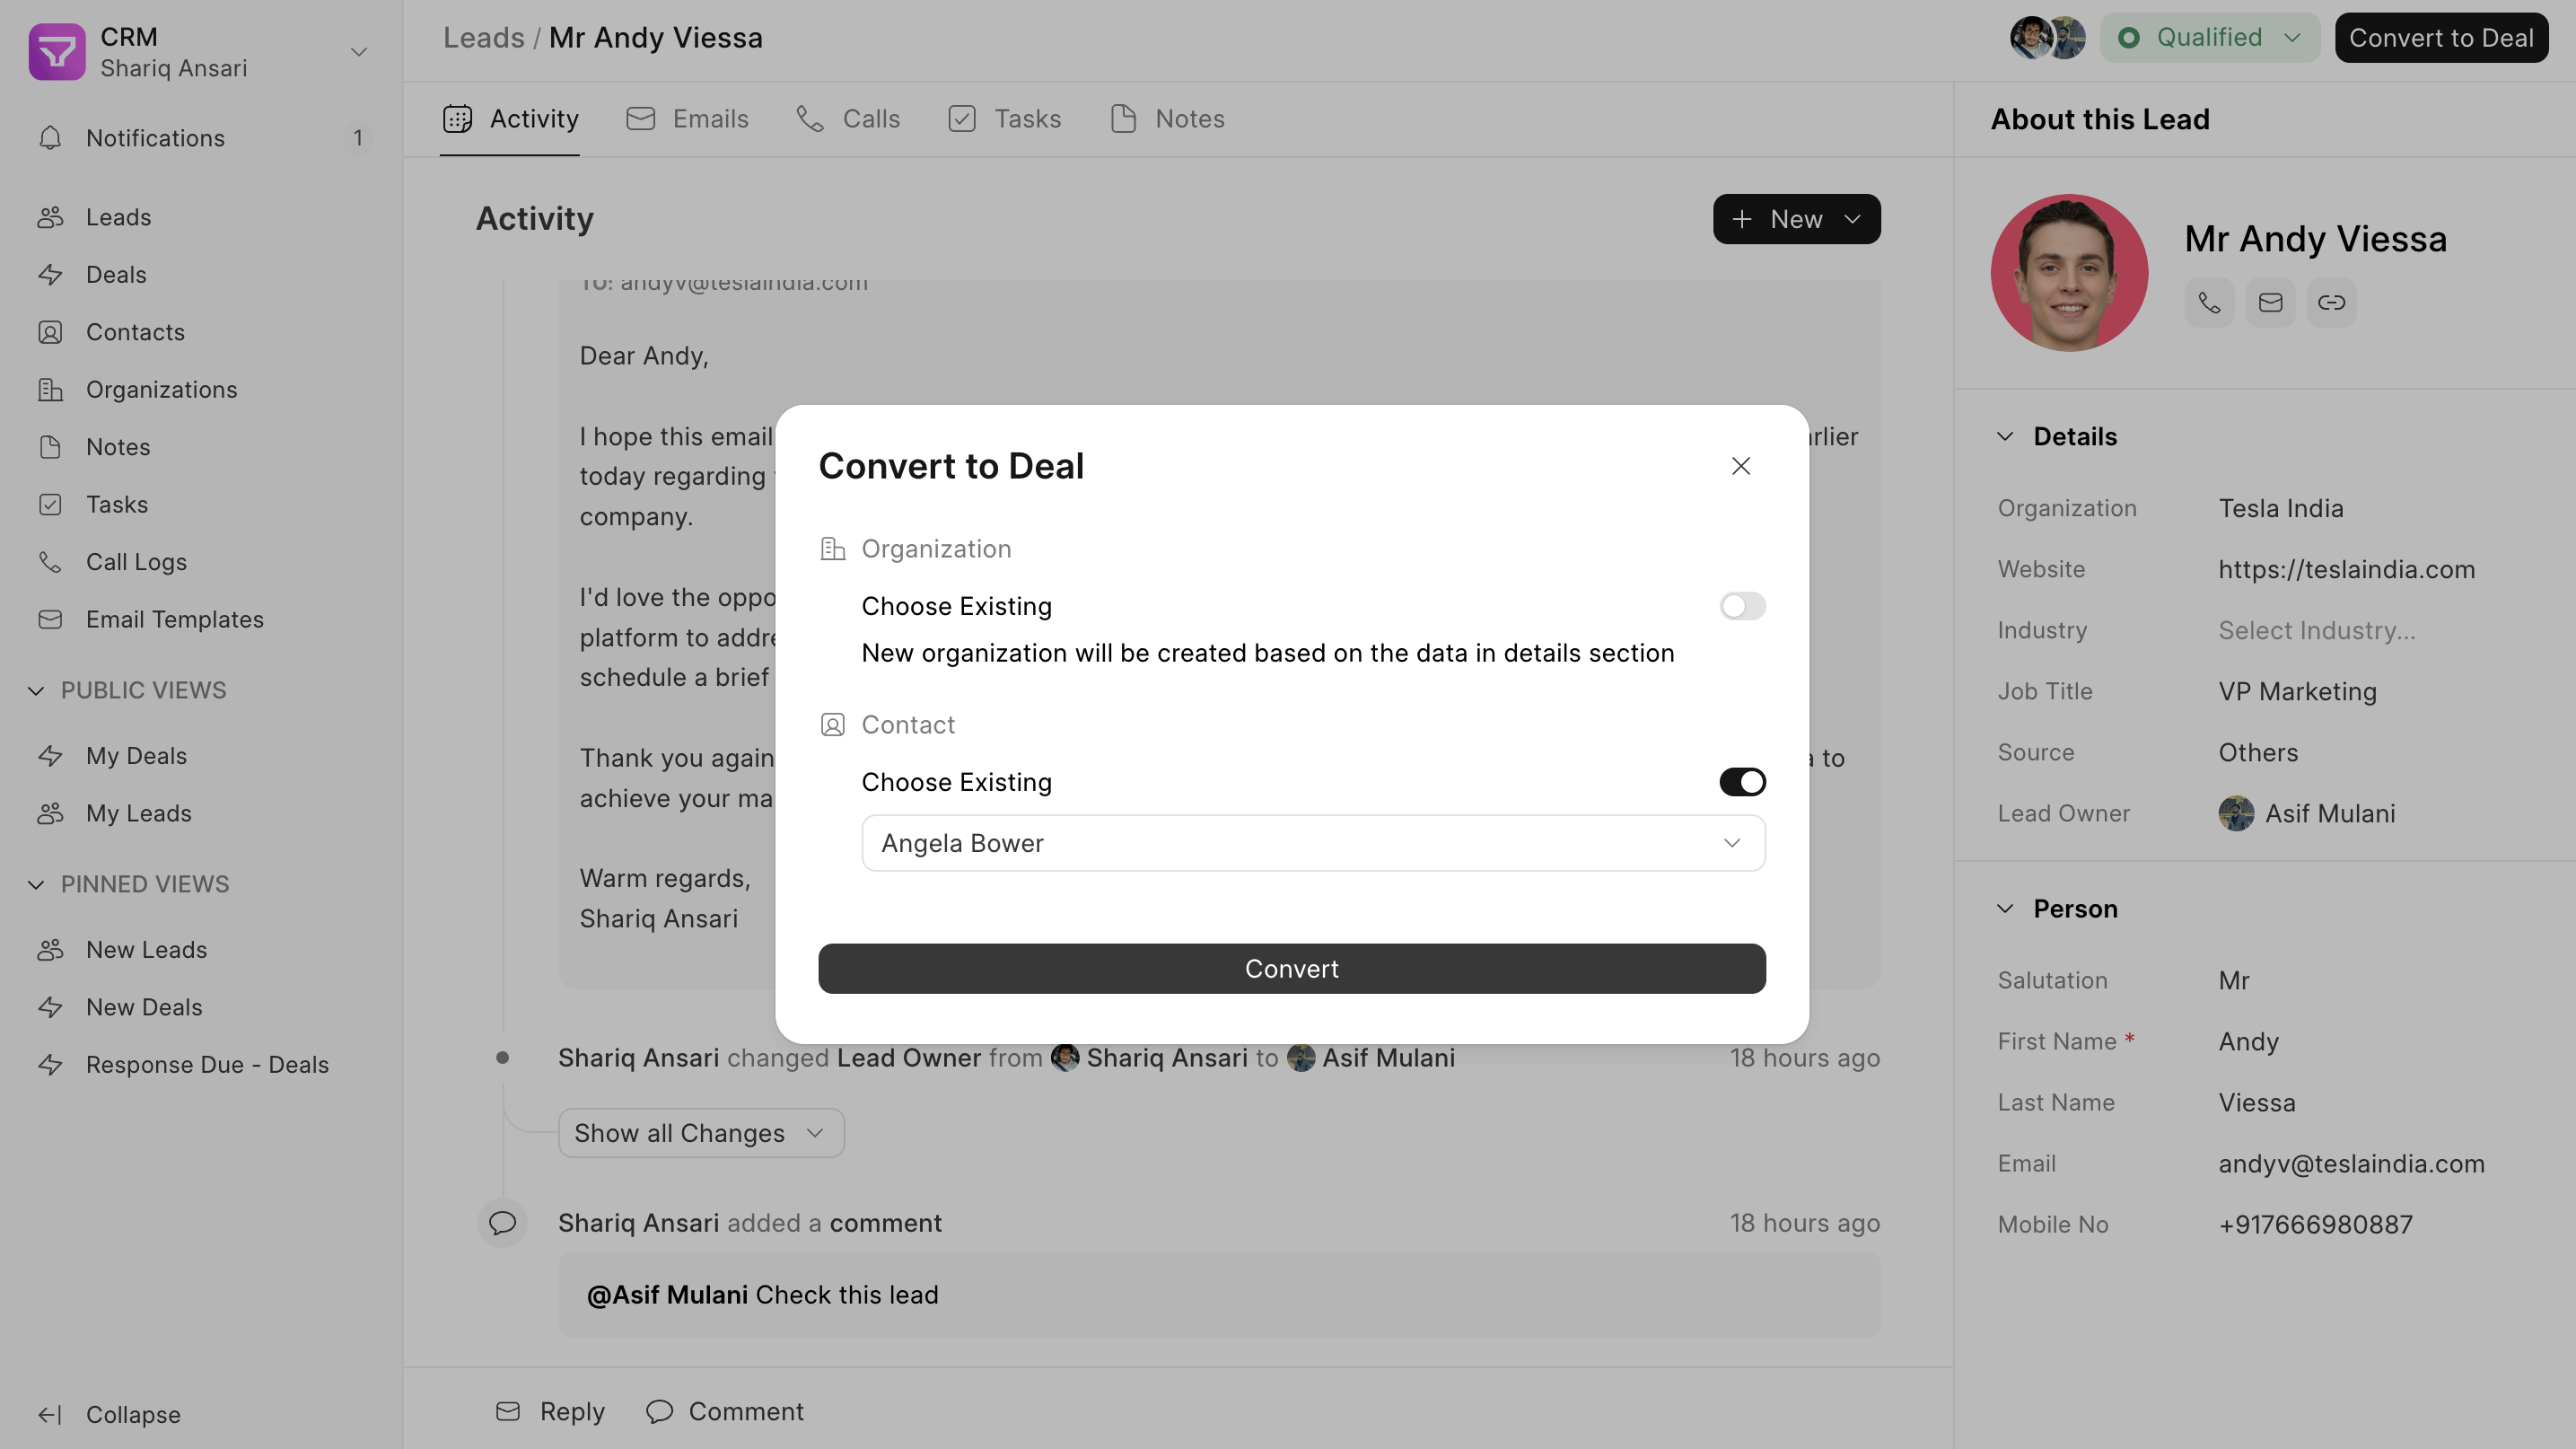Click the CRM logo icon
Viewport: 2576px width, 1449px height.
point(57,52)
